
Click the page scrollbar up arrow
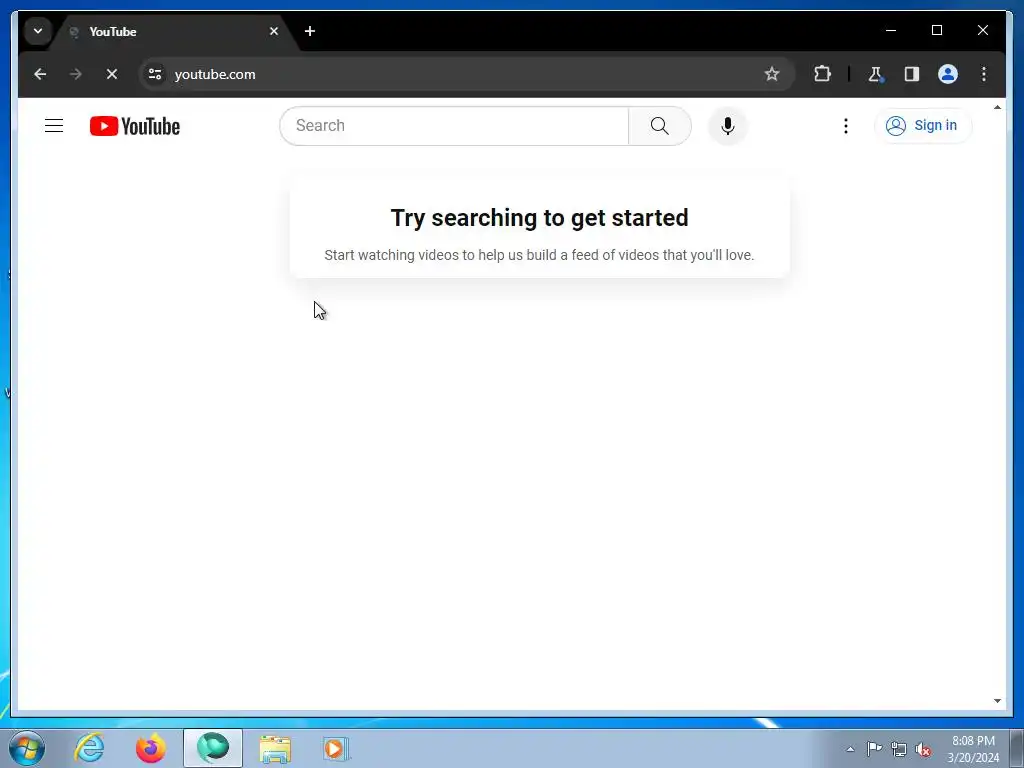(x=997, y=107)
